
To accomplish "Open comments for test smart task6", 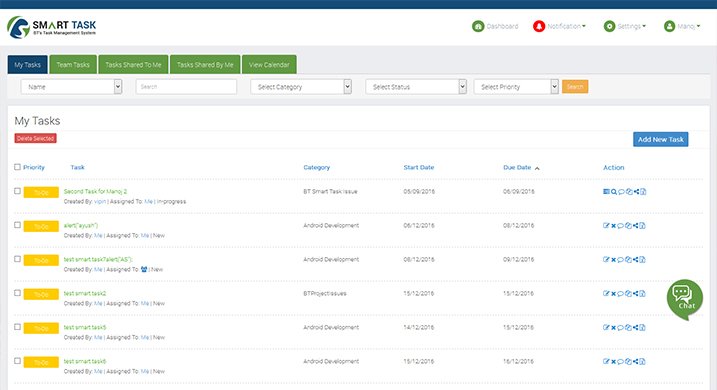I will pyautogui.click(x=621, y=361).
